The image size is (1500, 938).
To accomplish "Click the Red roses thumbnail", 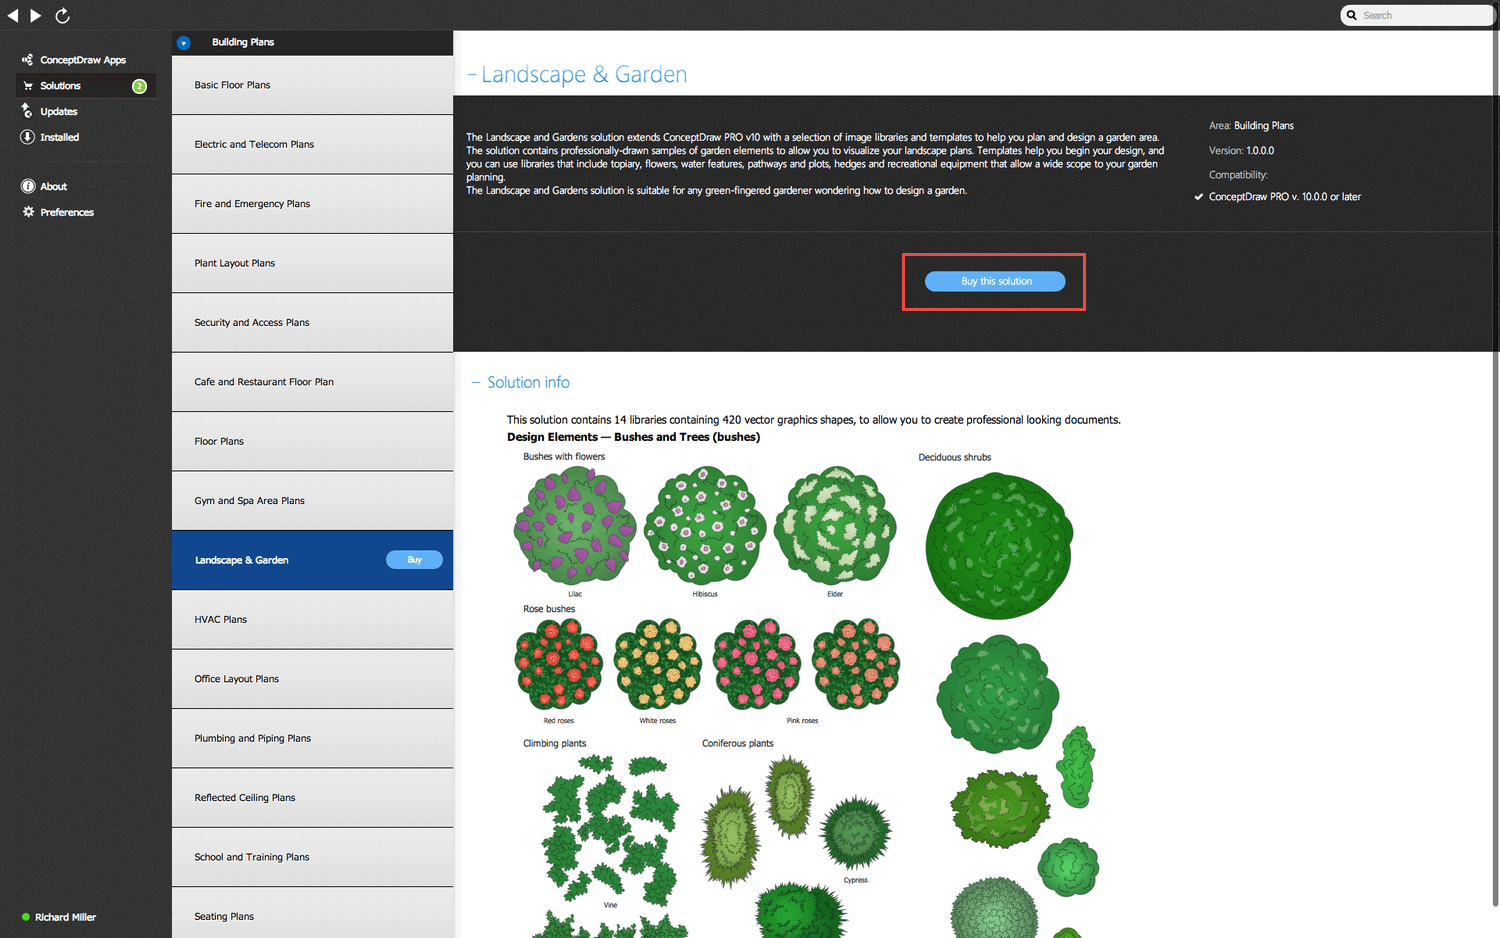I will [558, 664].
